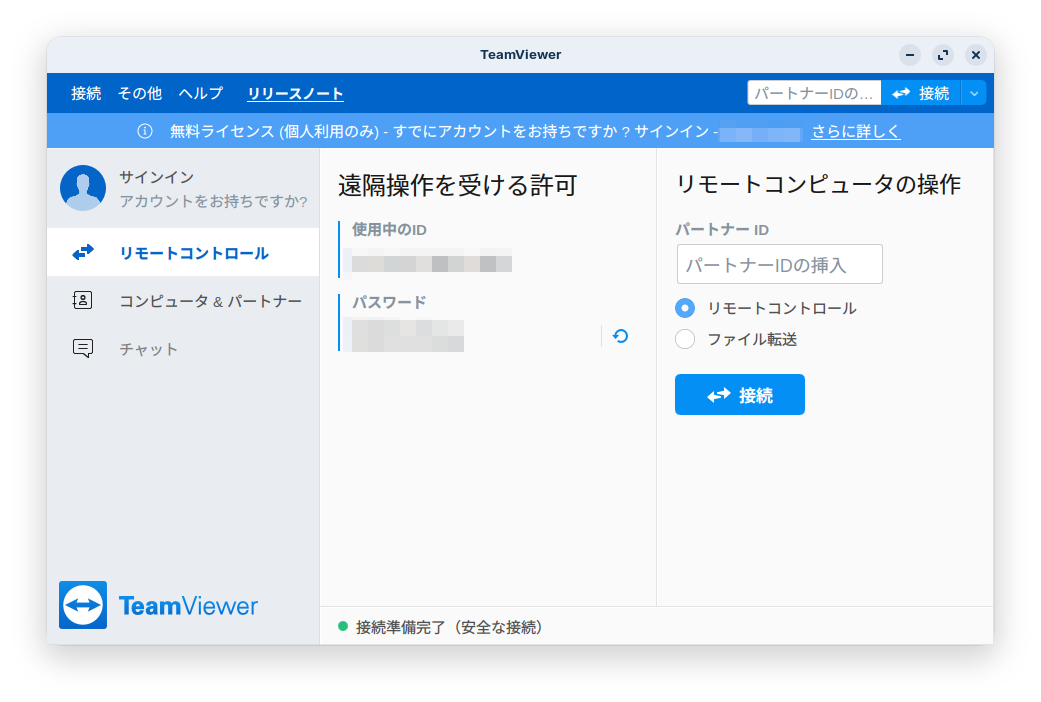The image size is (1041, 702).
Task: Refresh the password with the circular arrow icon
Action: 621,336
